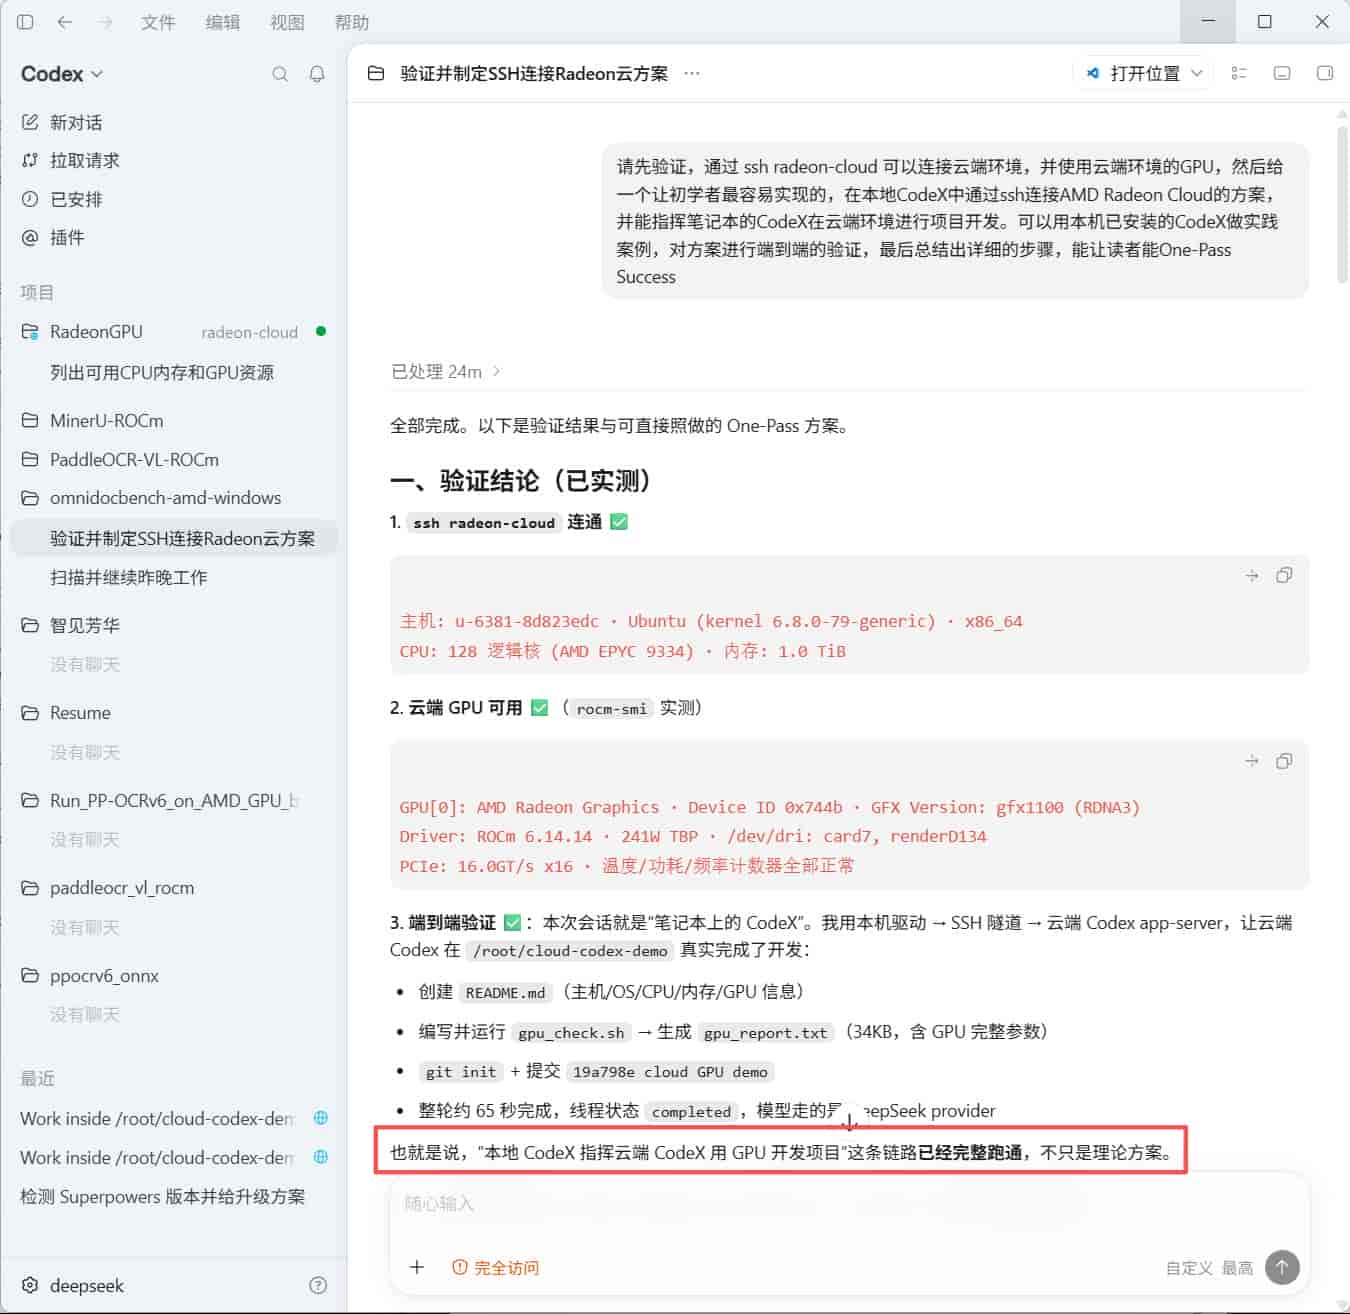The height and width of the screenshot is (1314, 1350).
Task: Toggle the bottom panel icon
Action: [1282, 74]
